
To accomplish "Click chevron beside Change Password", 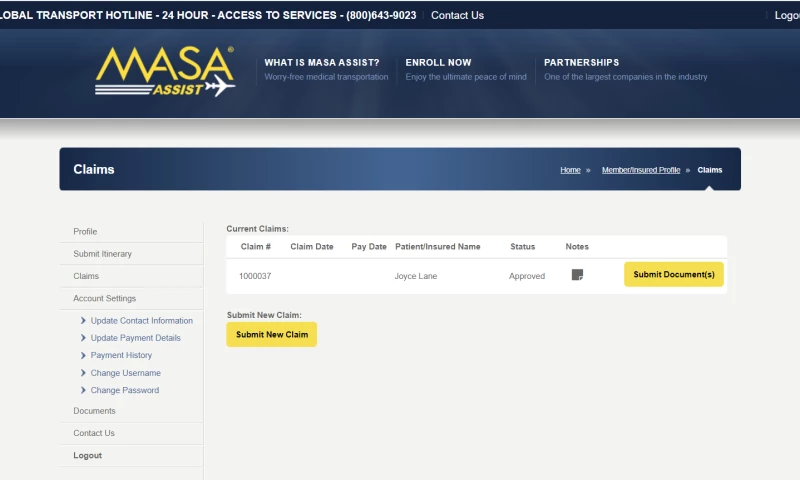I will click(x=83, y=390).
